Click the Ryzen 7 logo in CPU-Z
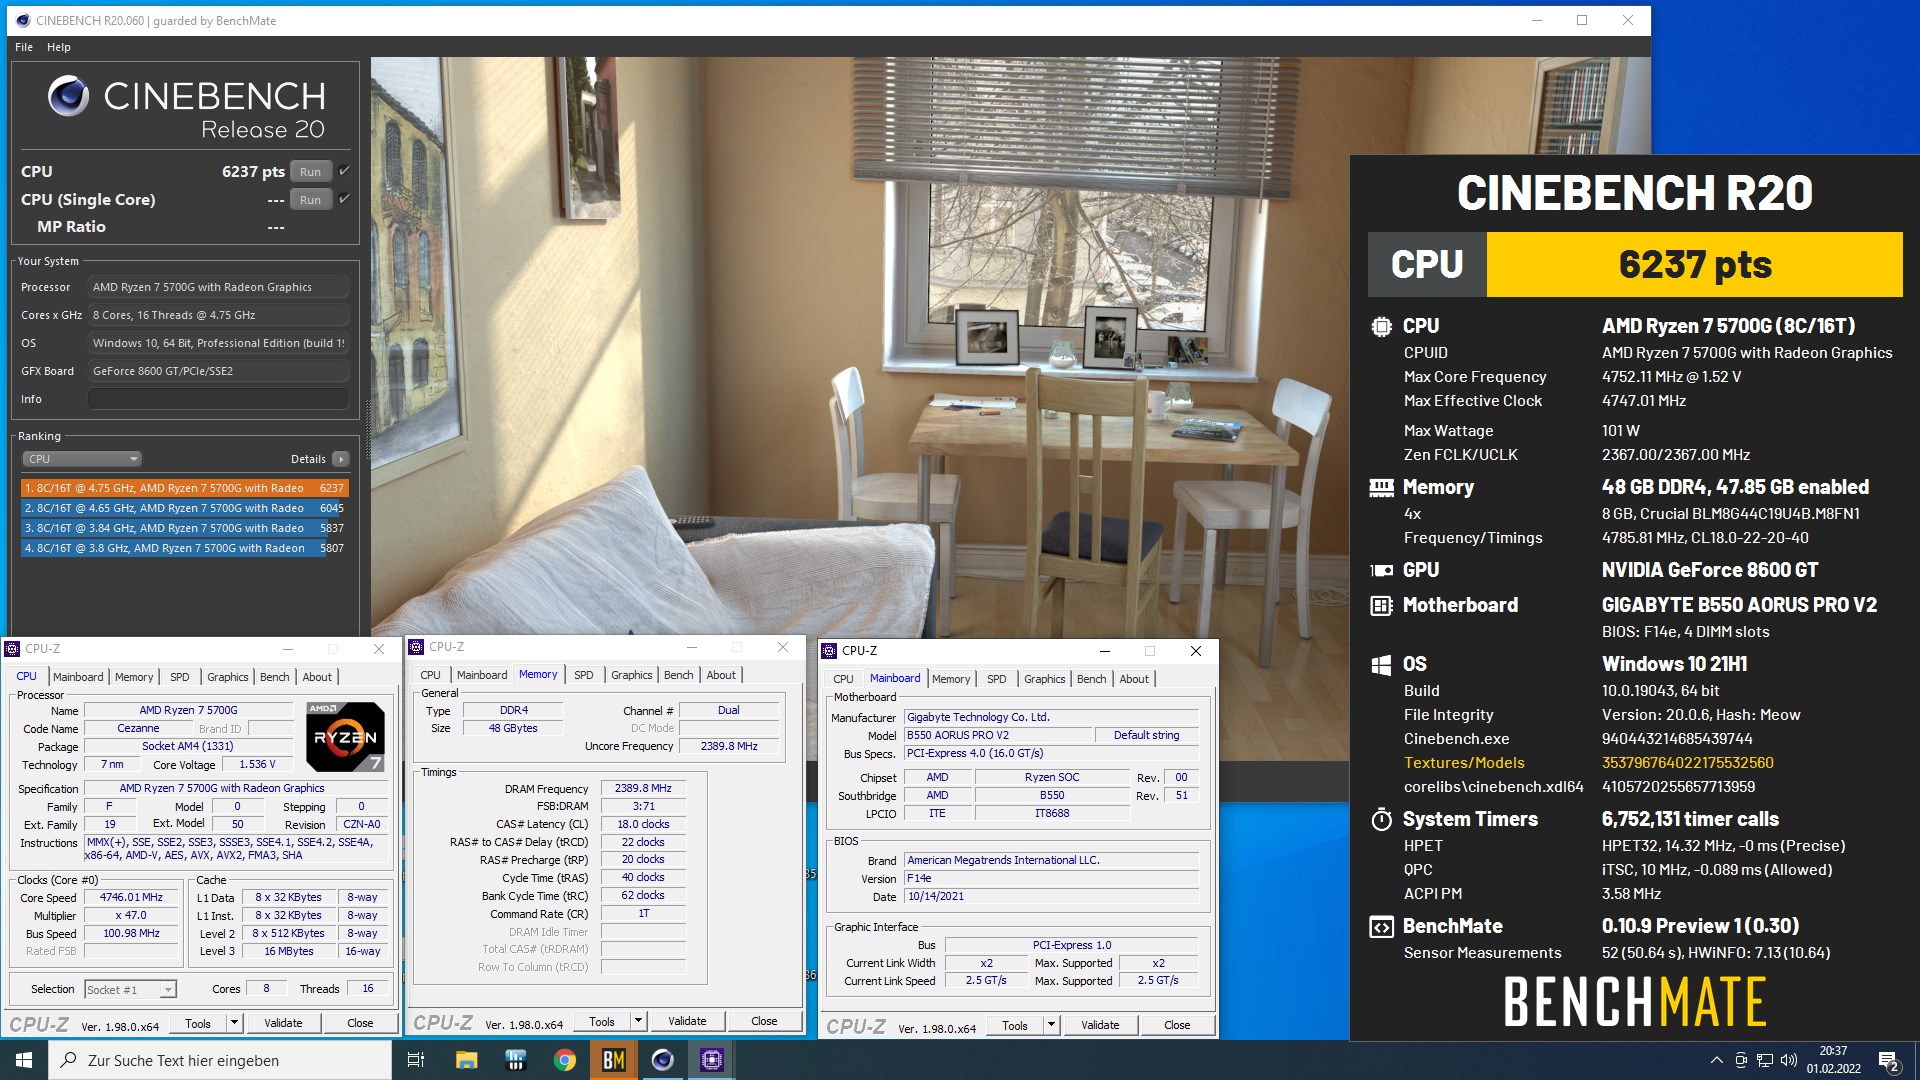This screenshot has width=1920, height=1080. point(345,737)
